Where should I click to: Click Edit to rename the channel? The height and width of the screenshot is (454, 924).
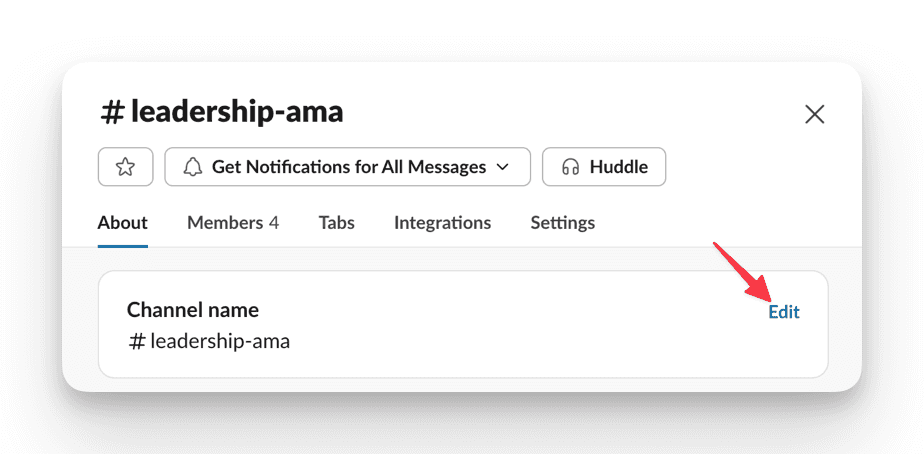click(x=784, y=312)
